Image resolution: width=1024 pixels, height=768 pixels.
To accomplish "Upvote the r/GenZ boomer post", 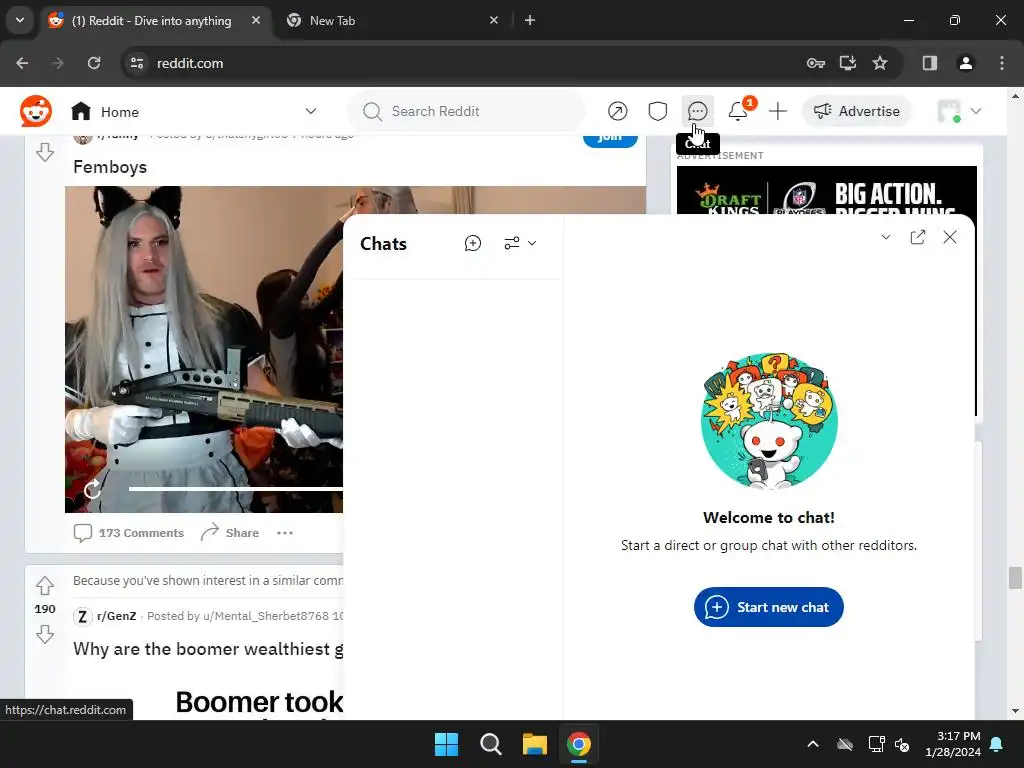I will tap(45, 586).
